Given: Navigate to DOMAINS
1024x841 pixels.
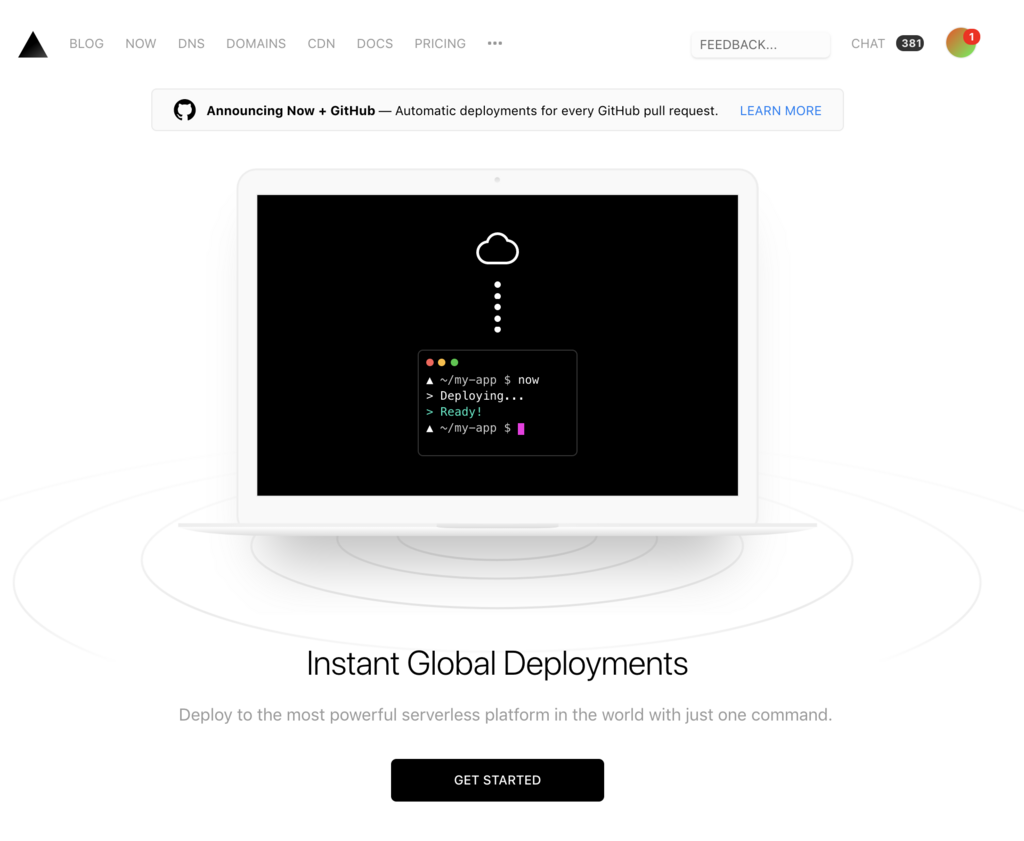Looking at the screenshot, I should tap(256, 44).
